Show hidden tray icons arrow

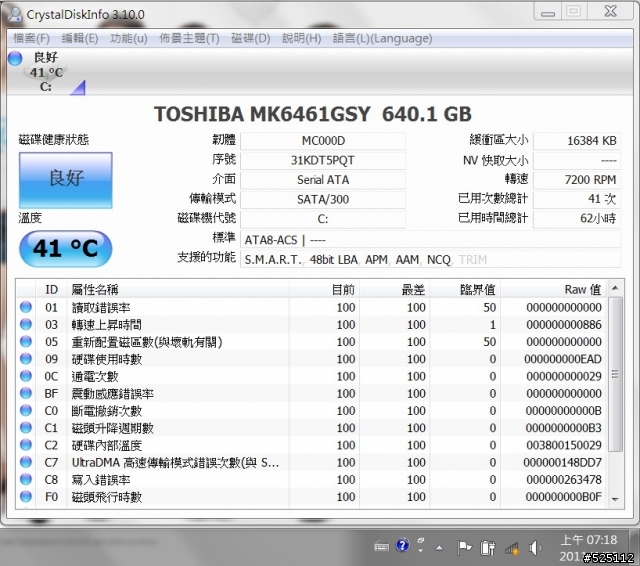(x=440, y=548)
